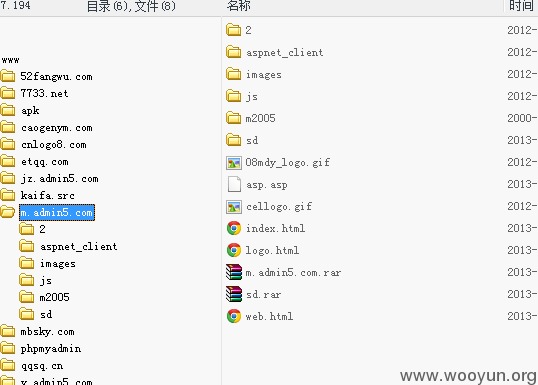The width and height of the screenshot is (538, 385).
Task: Select sd.rar archive file icon
Action: (234, 294)
